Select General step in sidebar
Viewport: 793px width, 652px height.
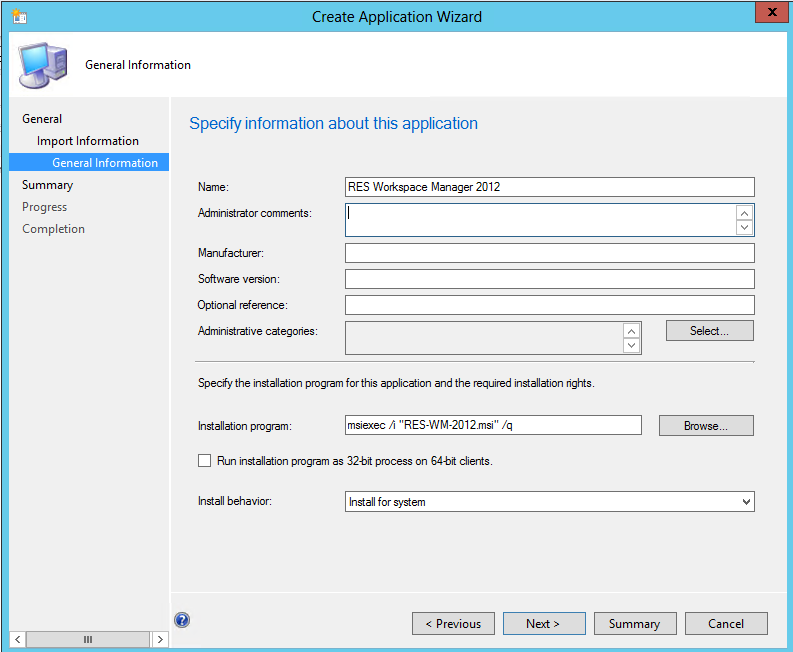pos(42,119)
